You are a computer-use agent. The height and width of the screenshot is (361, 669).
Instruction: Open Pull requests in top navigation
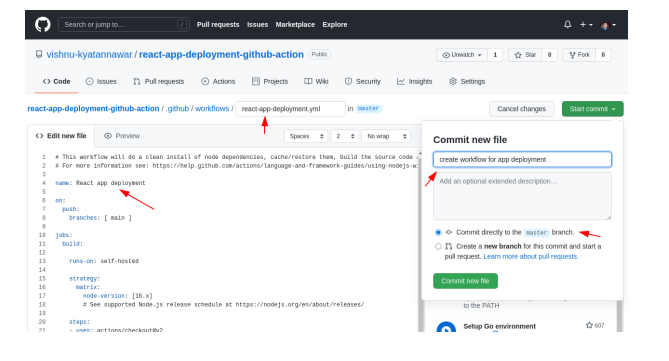coord(218,25)
